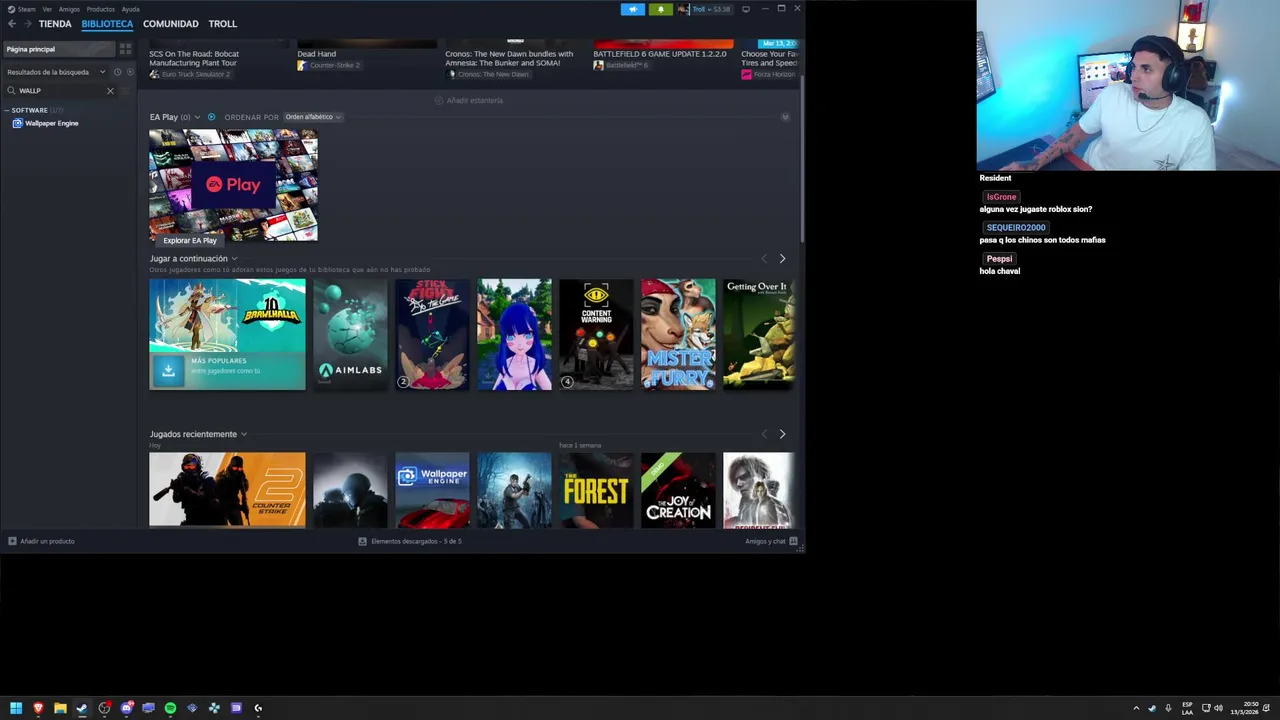The image size is (1280, 720).
Task: Open the Wallpaper Engine recent card
Action: 432,490
